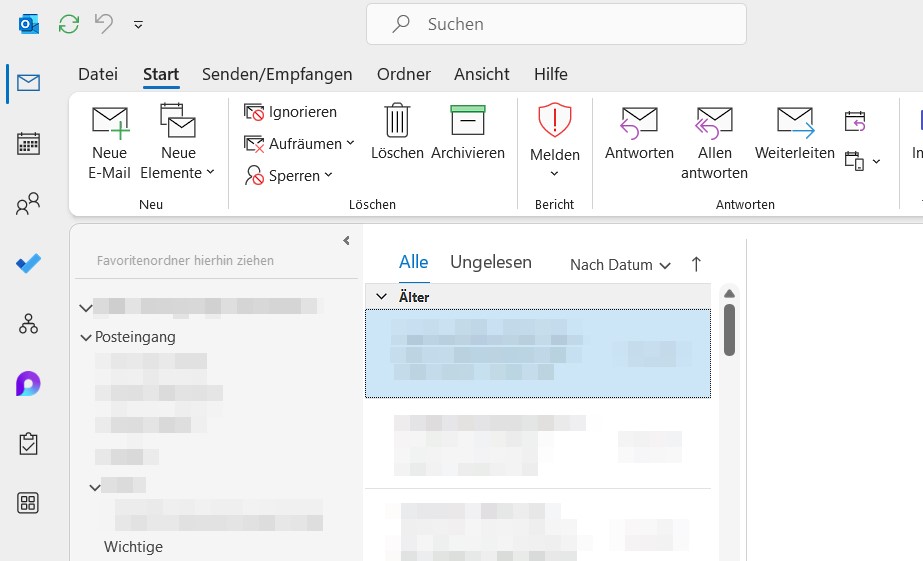This screenshot has width=923, height=561.
Task: Collapse the blurred subfolder above Wichtige
Action: point(95,487)
